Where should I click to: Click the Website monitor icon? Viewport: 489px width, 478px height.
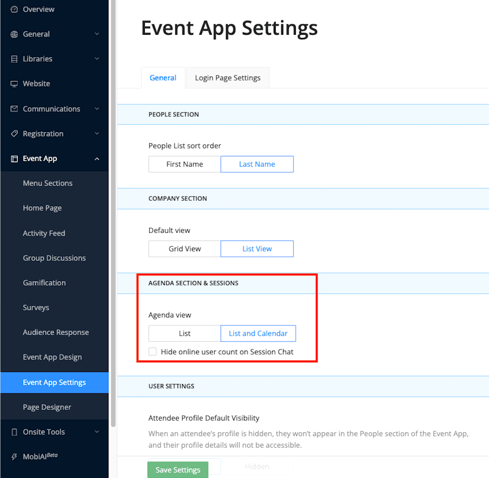pos(14,84)
